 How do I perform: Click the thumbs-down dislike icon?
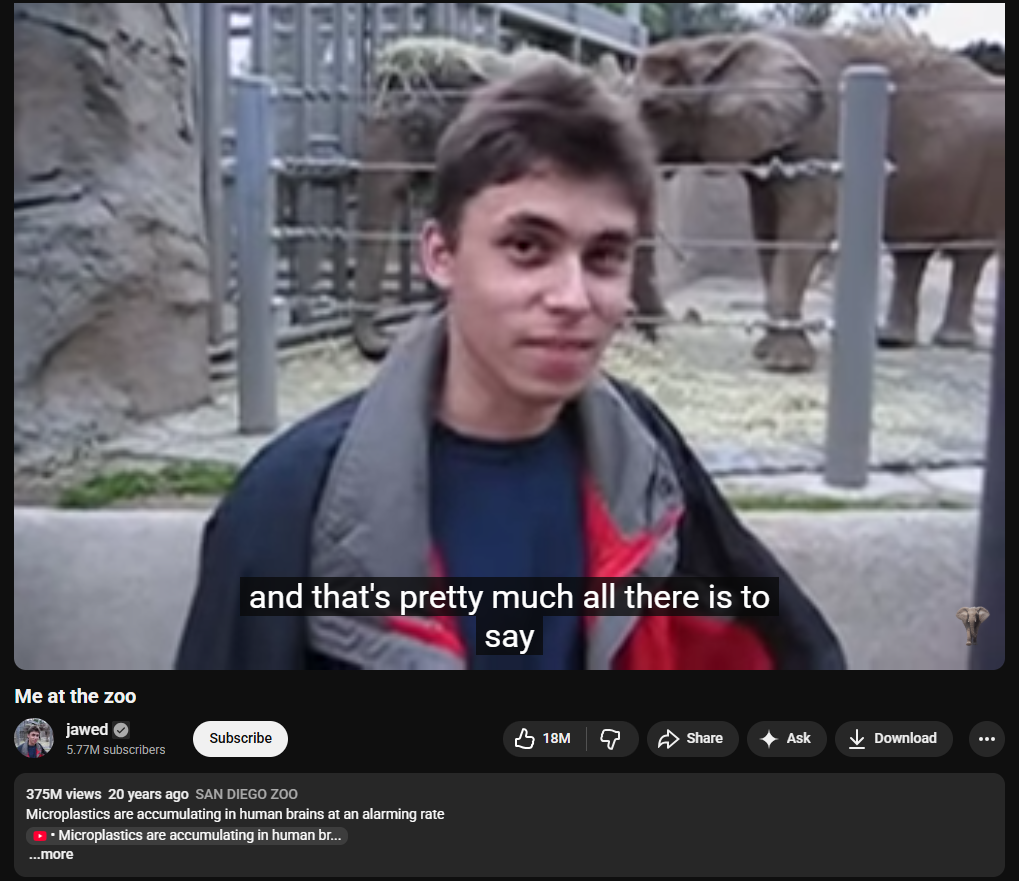tap(610, 739)
